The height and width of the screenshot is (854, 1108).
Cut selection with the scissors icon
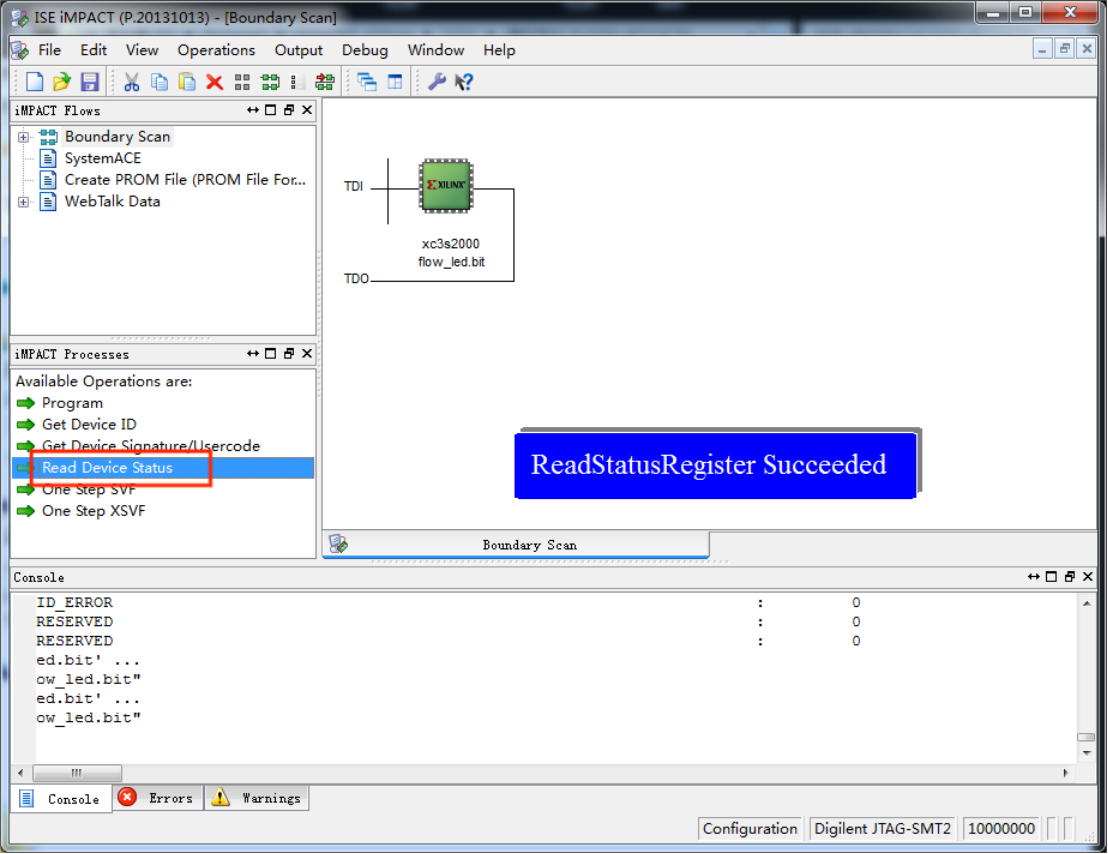coord(131,82)
